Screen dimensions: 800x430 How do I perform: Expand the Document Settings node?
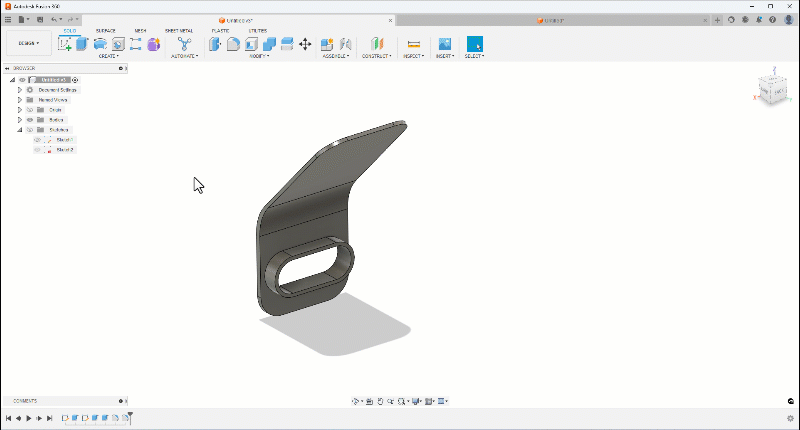pyautogui.click(x=19, y=90)
